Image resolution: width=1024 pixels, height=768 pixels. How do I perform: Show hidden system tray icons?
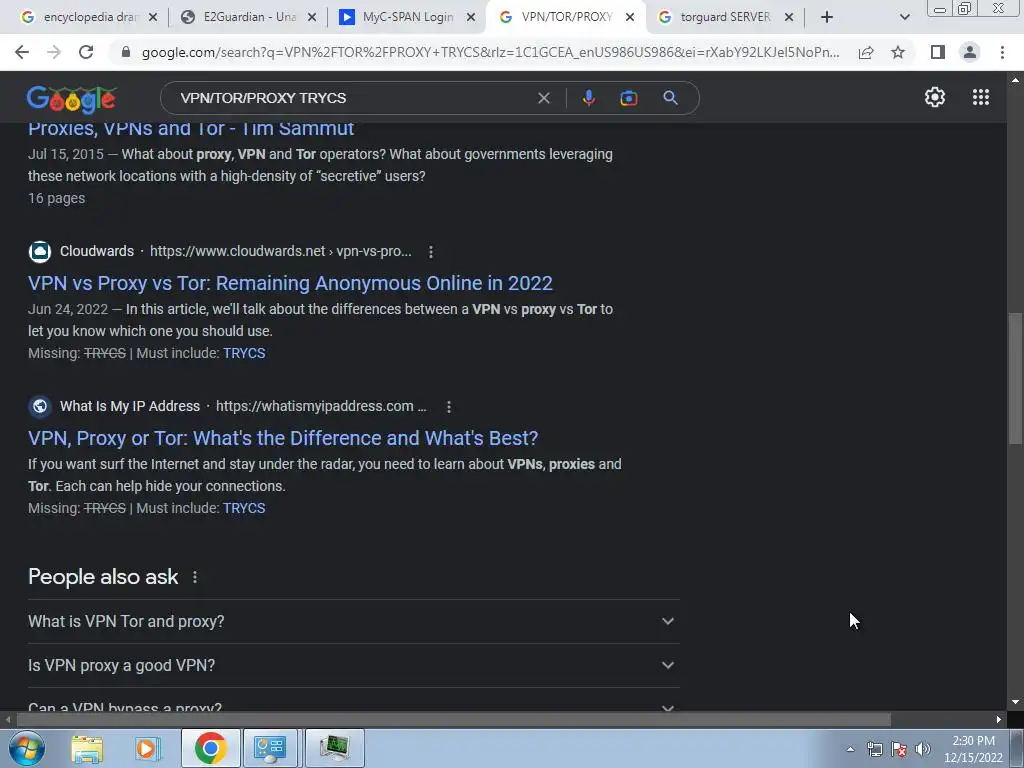[850, 749]
